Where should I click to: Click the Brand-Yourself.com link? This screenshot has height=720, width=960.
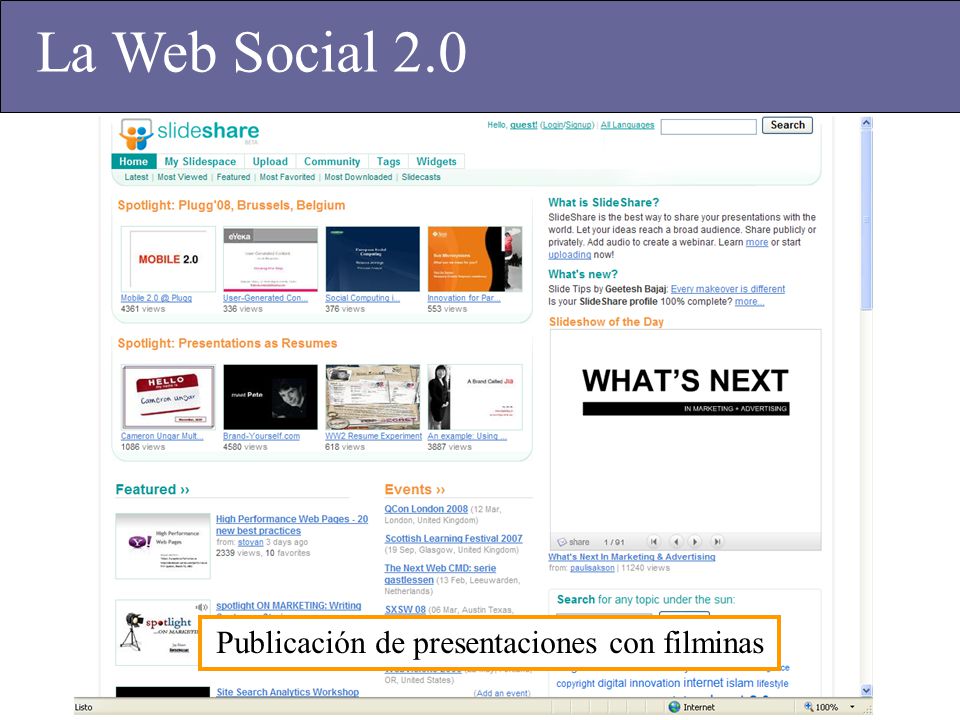[x=261, y=436]
